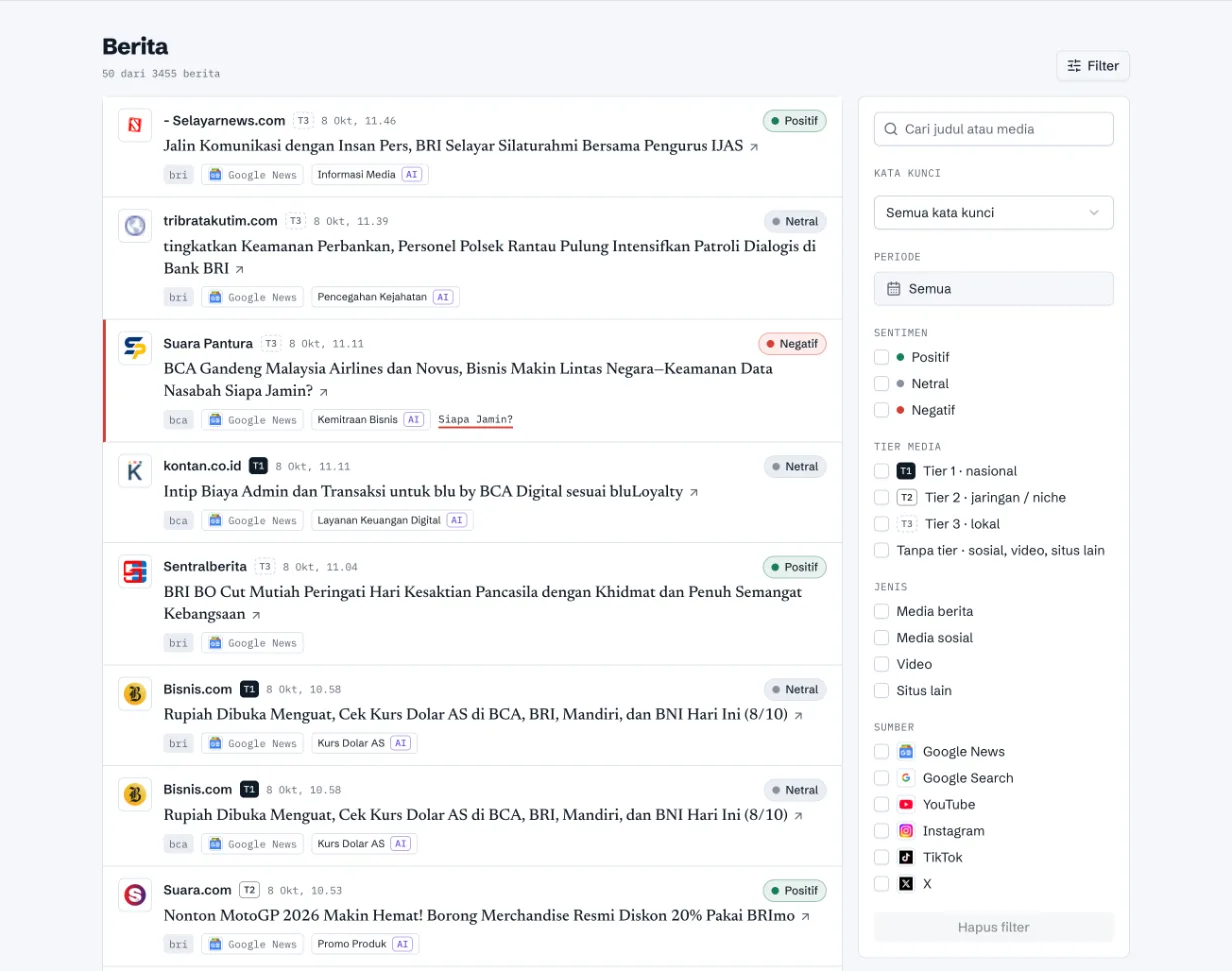Open the tingkatkan Keamanan Perbankan headline
Image resolution: width=1232 pixels, height=971 pixels.
click(490, 257)
